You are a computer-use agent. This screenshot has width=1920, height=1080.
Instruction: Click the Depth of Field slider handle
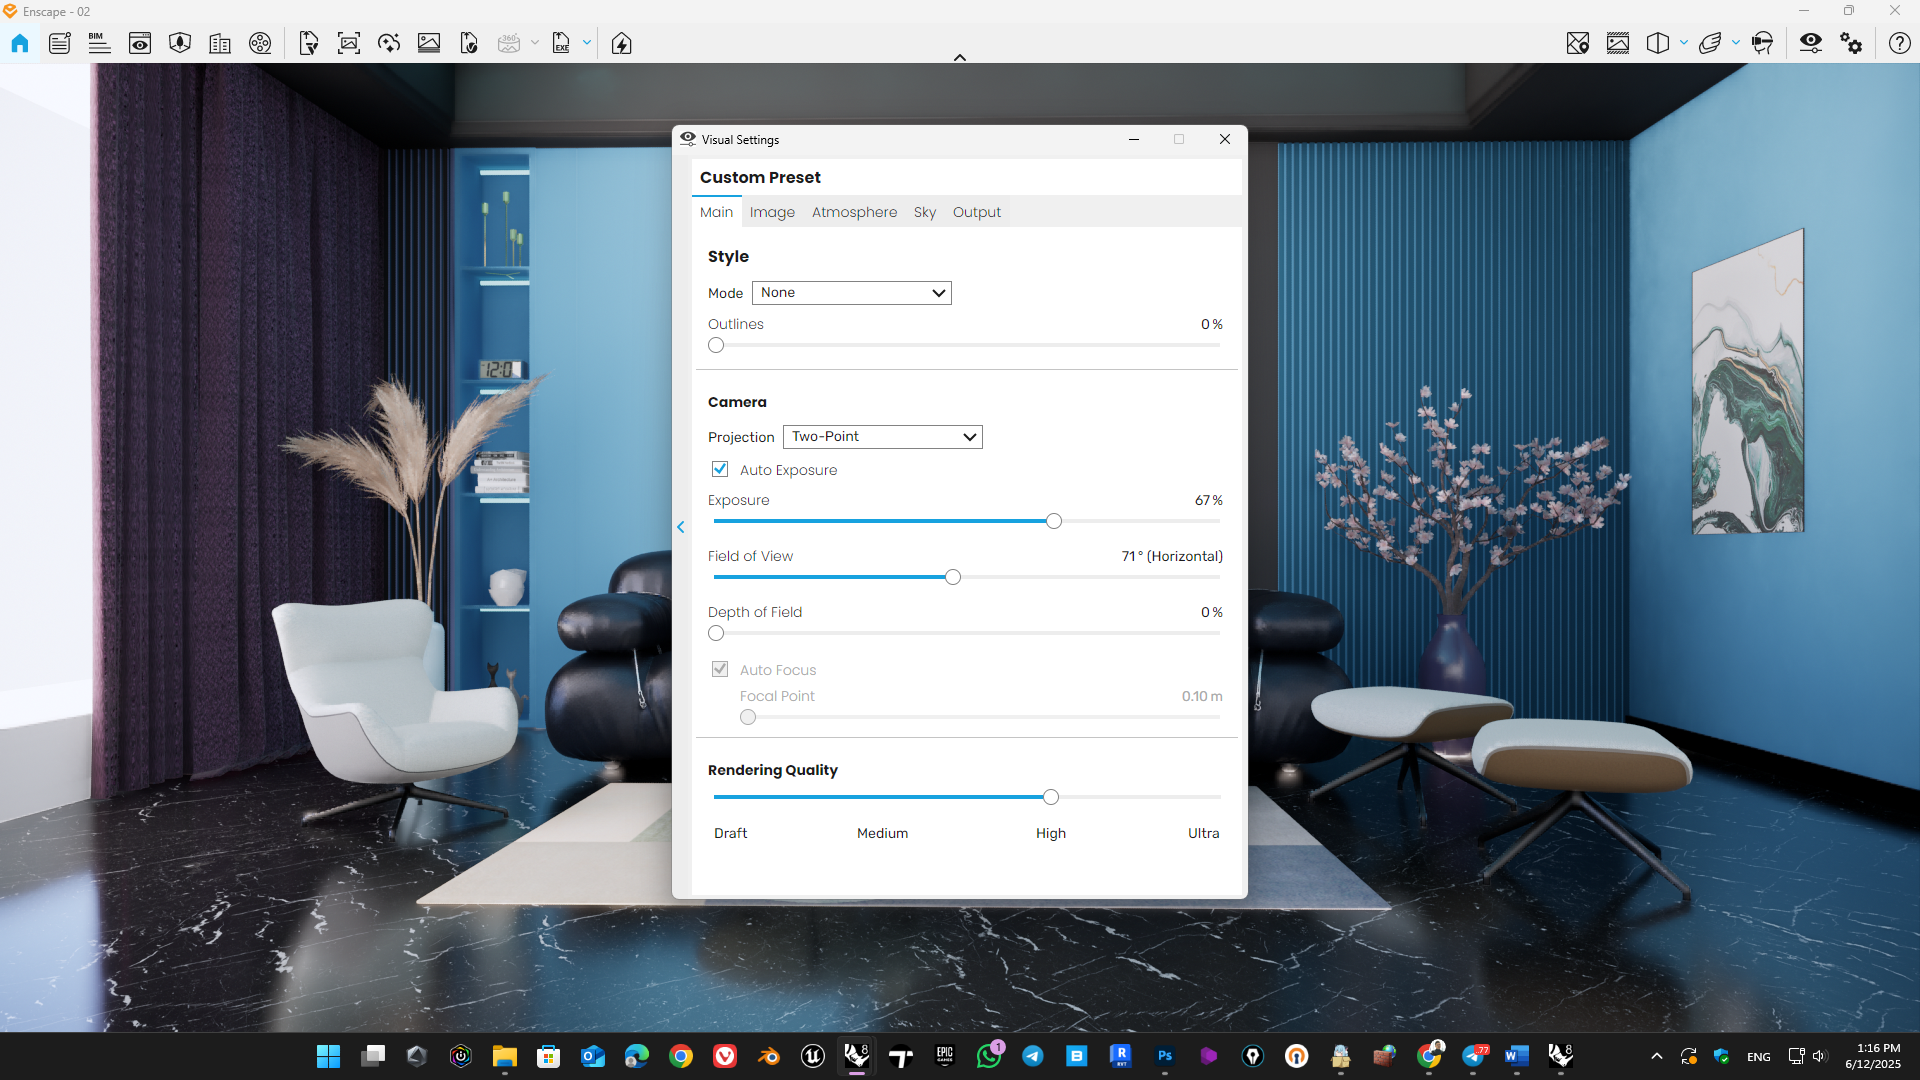click(716, 633)
